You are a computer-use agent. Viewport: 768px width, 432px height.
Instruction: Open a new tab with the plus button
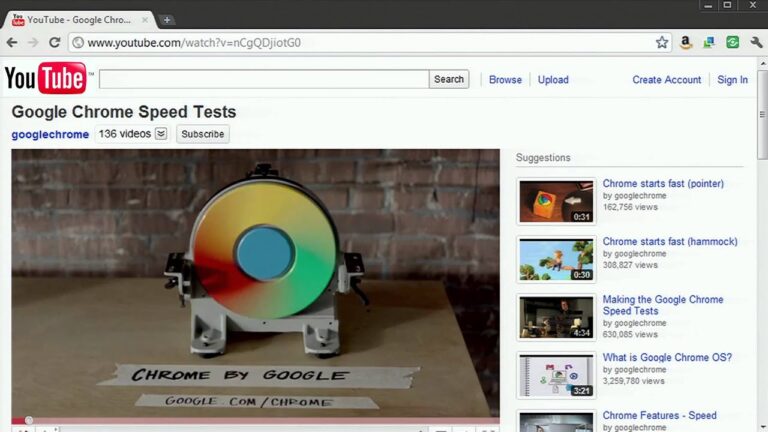[x=167, y=20]
